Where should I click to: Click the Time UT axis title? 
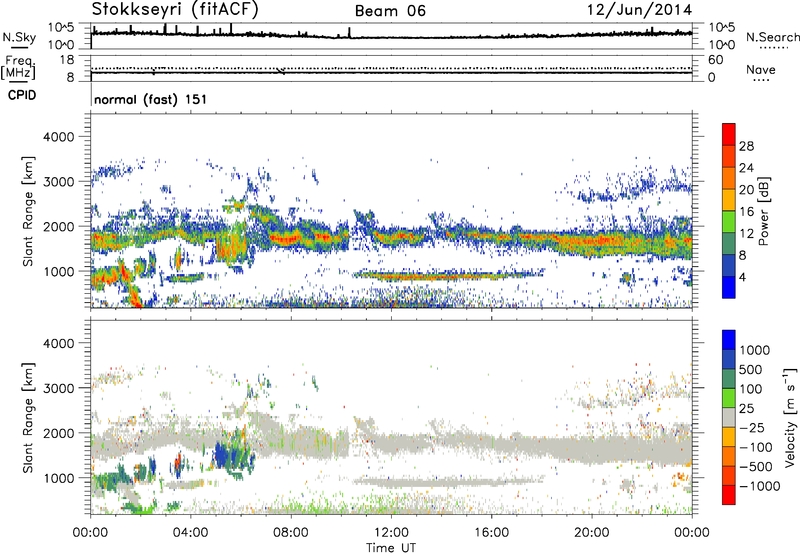(391, 548)
